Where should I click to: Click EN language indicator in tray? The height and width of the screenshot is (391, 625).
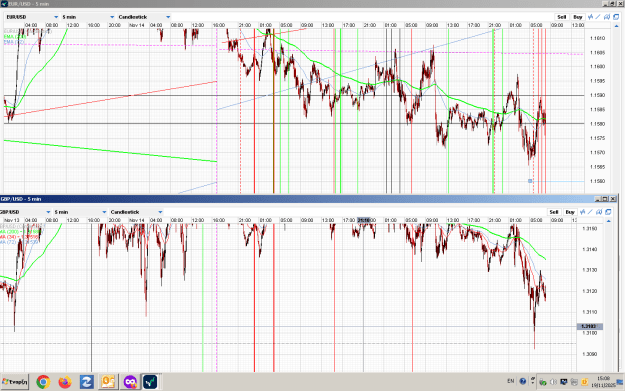(x=511, y=381)
